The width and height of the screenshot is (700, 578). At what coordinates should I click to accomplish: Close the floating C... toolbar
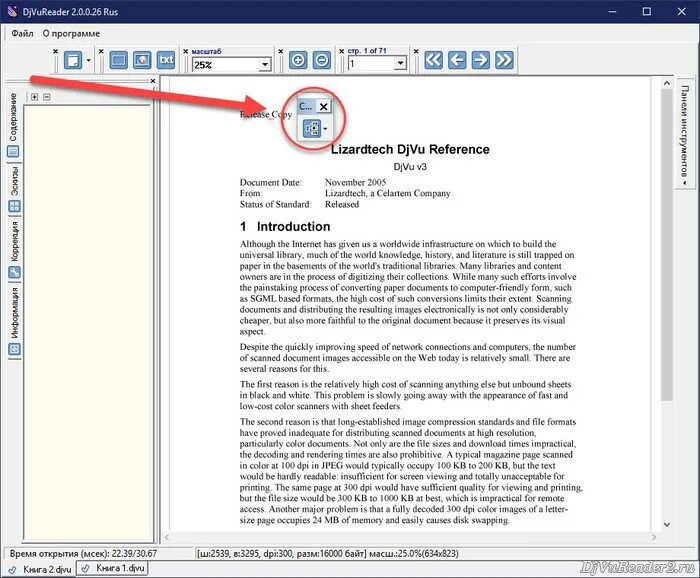point(324,107)
